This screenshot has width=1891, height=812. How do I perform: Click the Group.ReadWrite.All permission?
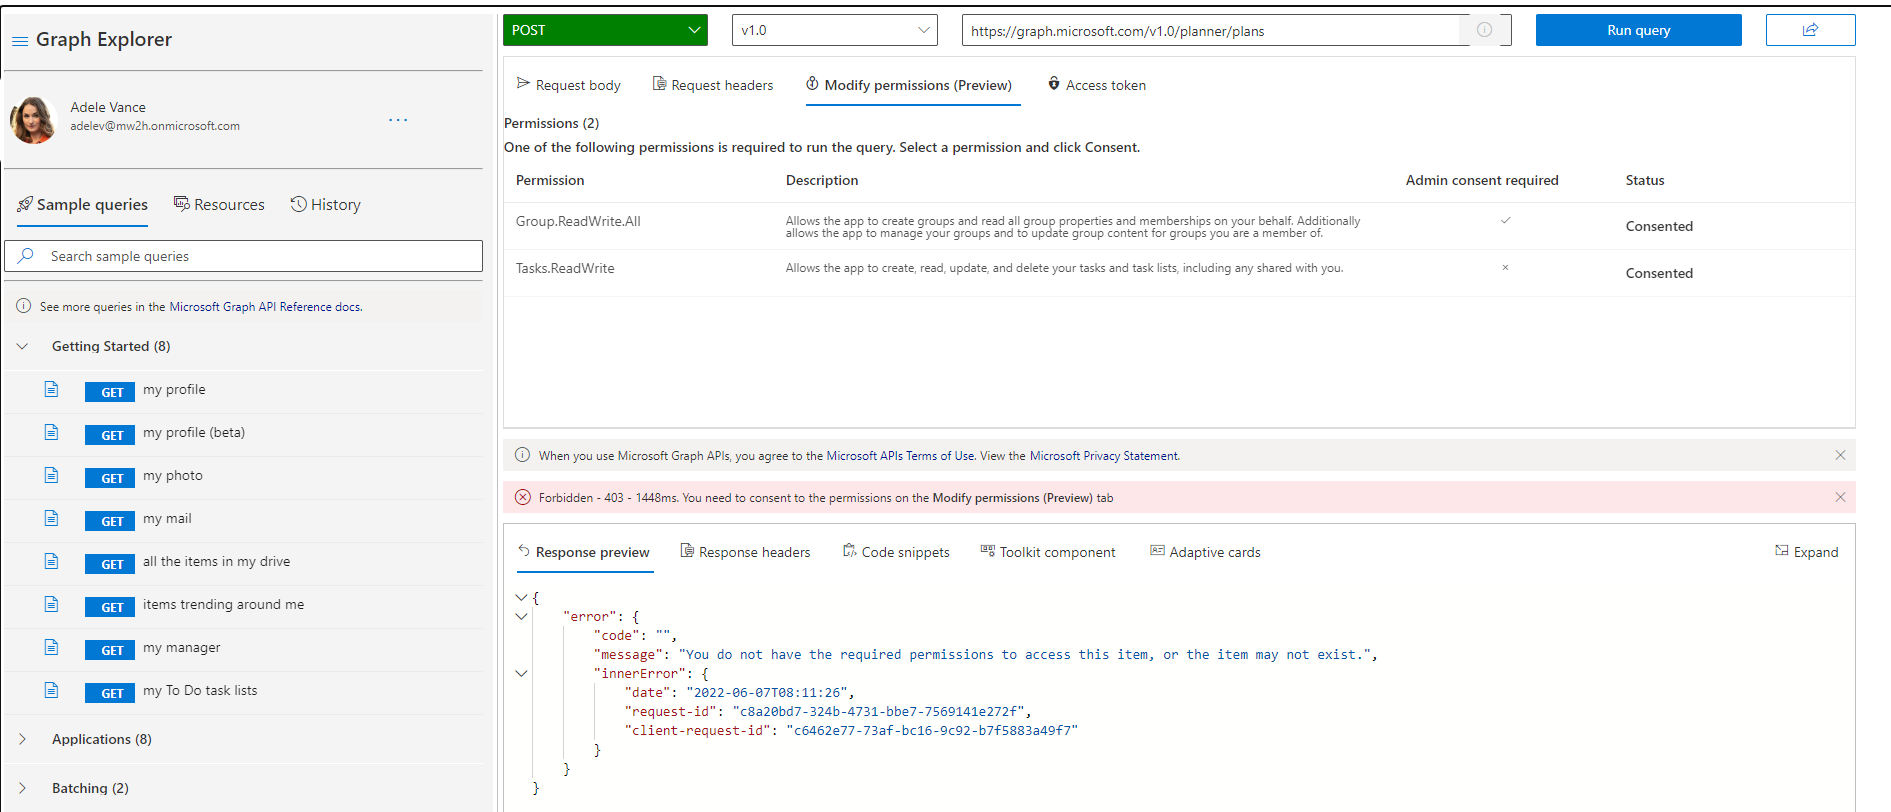(x=578, y=221)
